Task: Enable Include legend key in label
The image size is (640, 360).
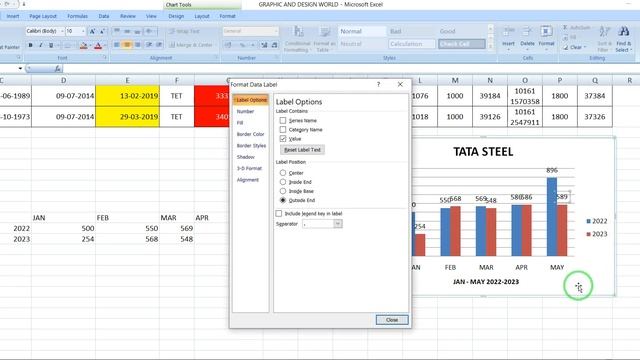Action: pyautogui.click(x=278, y=213)
